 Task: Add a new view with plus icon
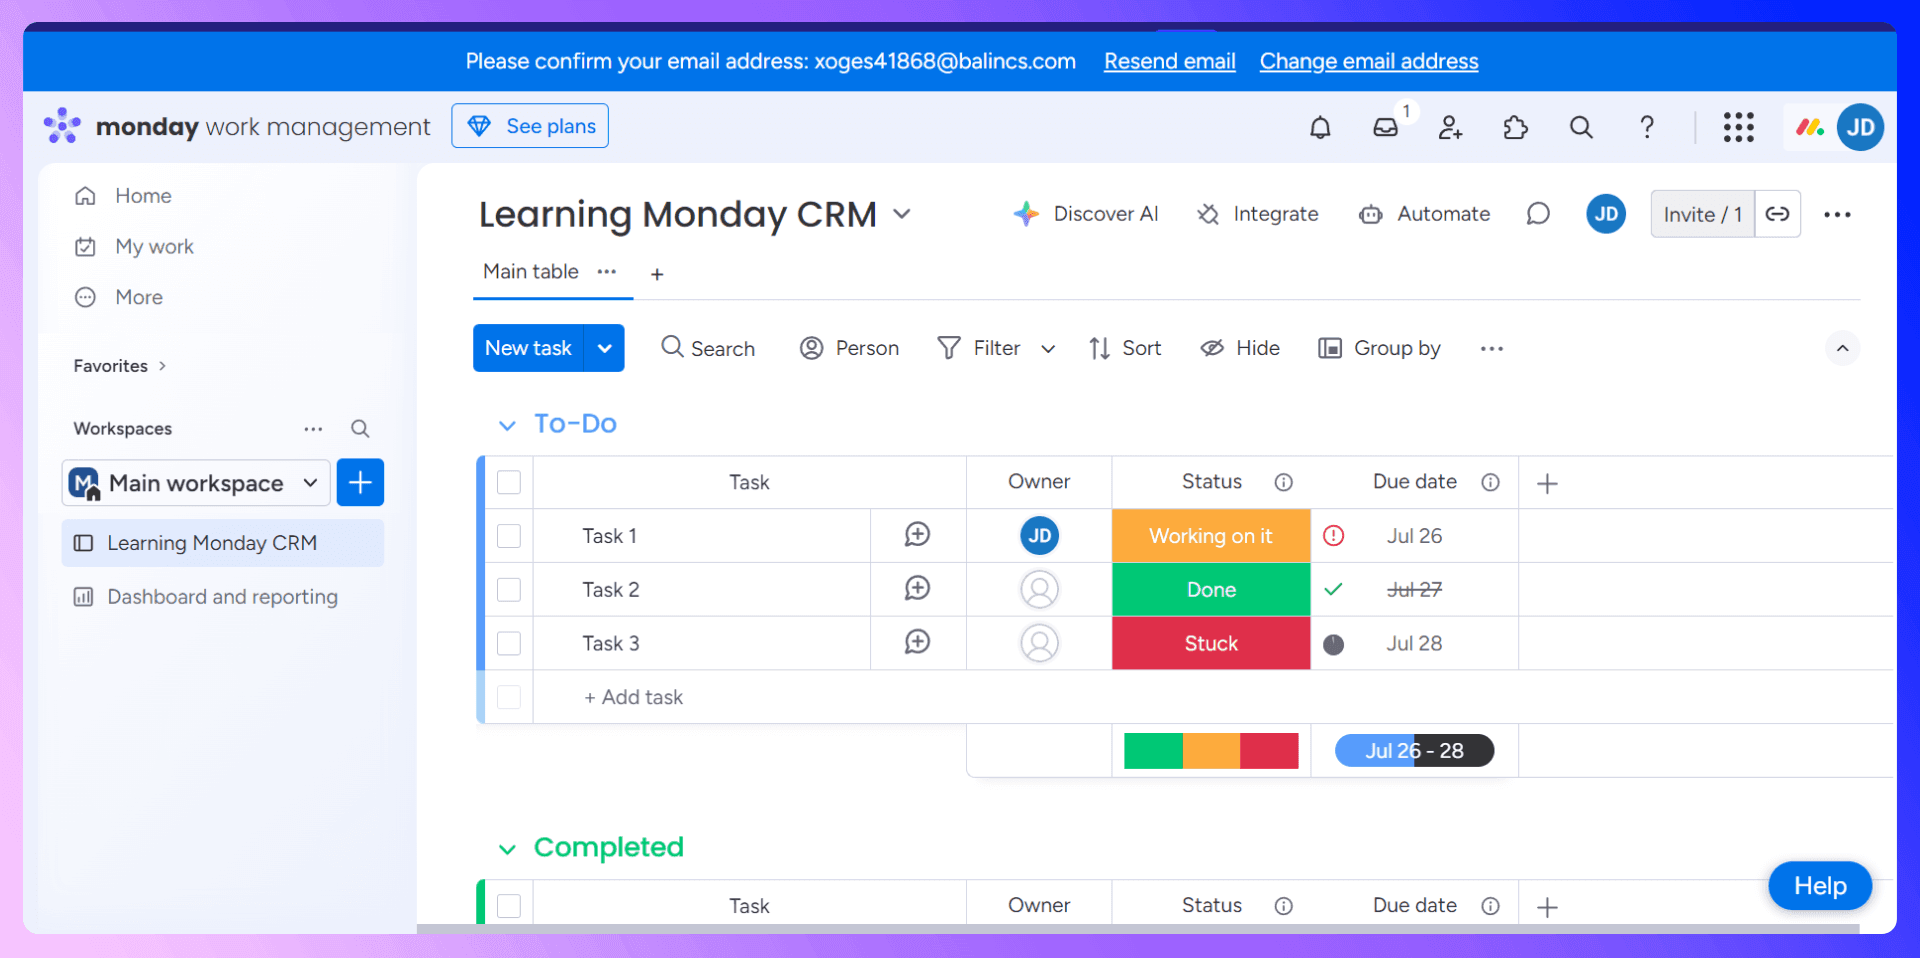[657, 274]
